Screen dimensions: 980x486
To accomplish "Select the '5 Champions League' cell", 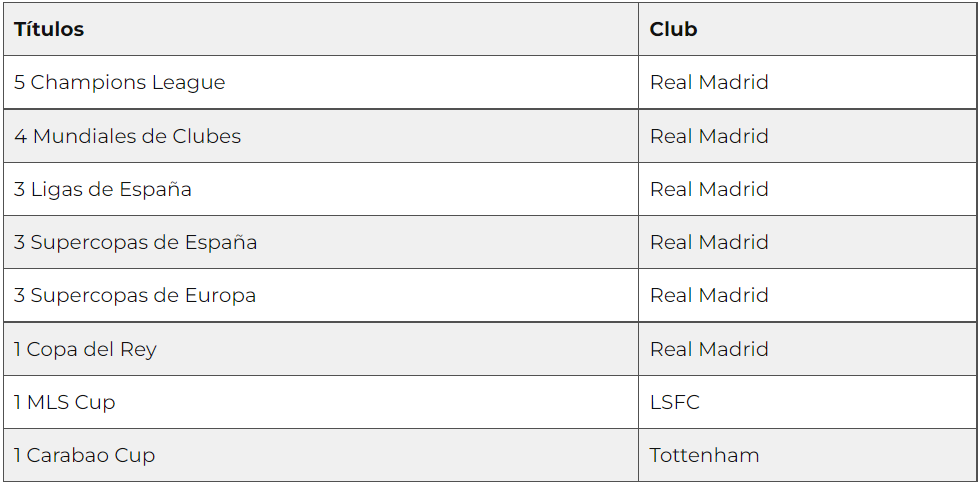I will 120,82.
